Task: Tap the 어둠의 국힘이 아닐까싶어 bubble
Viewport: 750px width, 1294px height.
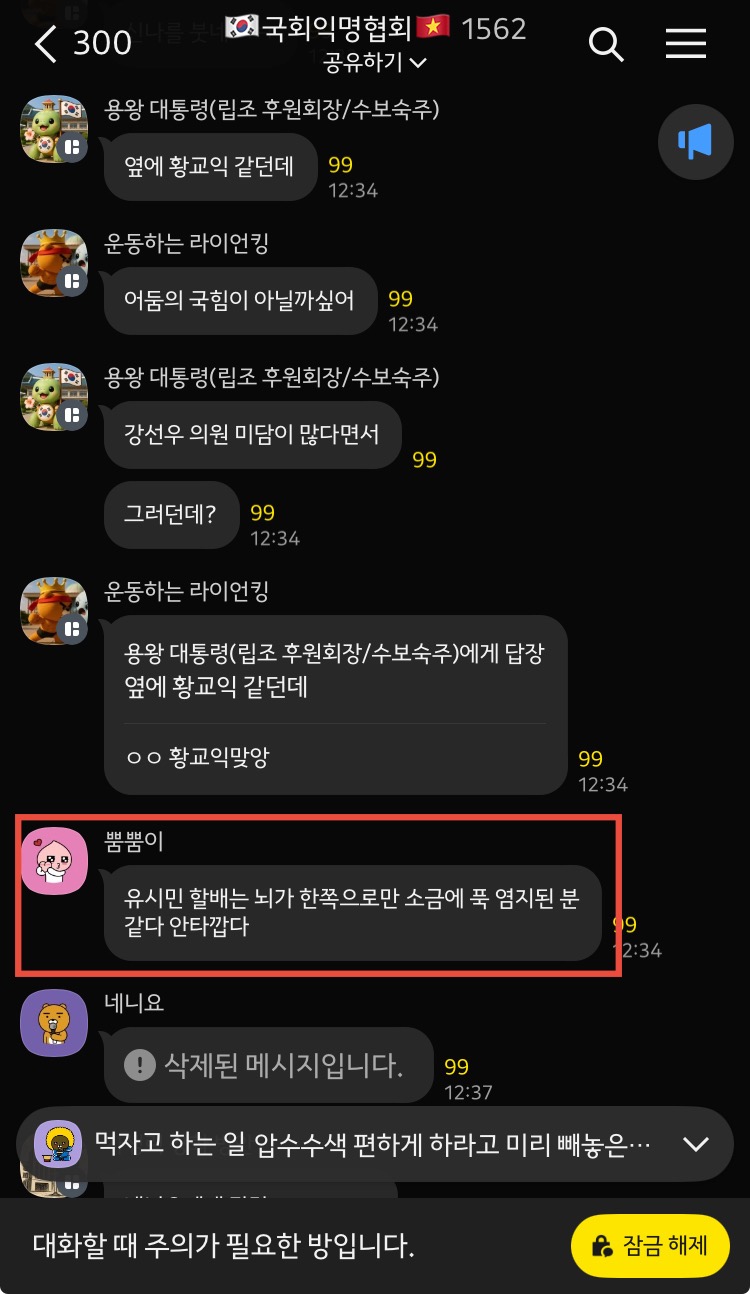Action: click(241, 300)
